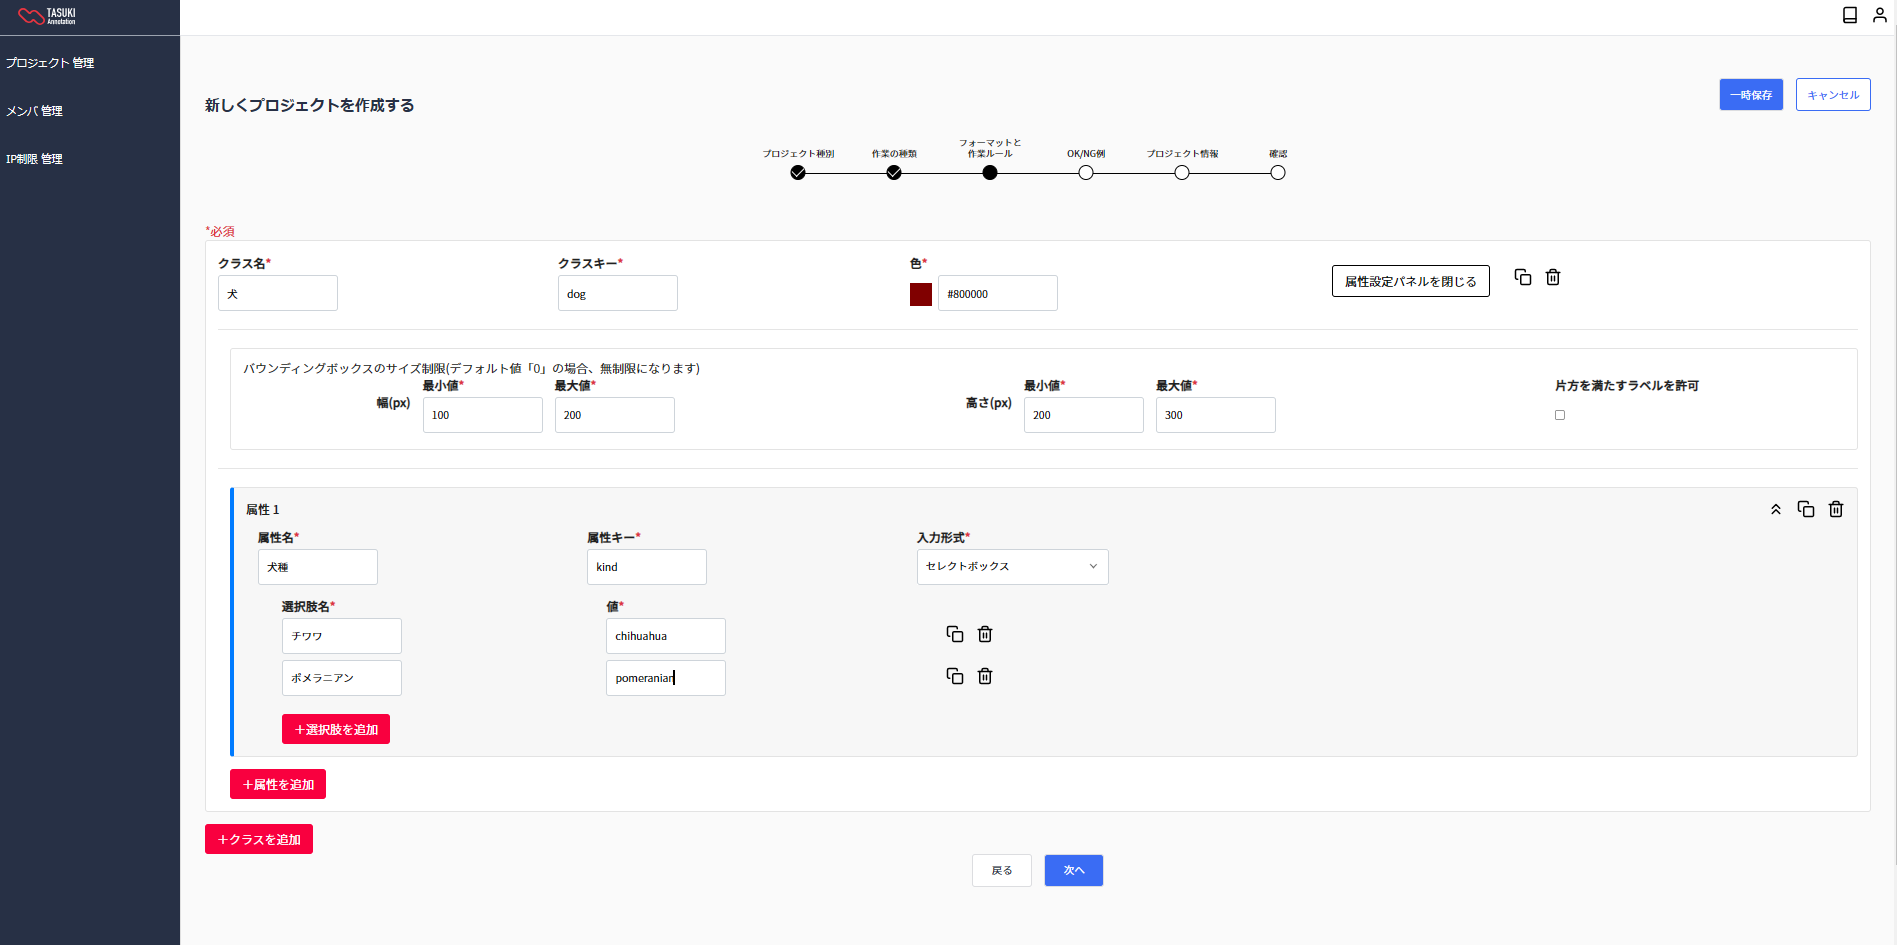Jump to 確認 step marker
Image resolution: width=1897 pixels, height=945 pixels.
[x=1278, y=172]
